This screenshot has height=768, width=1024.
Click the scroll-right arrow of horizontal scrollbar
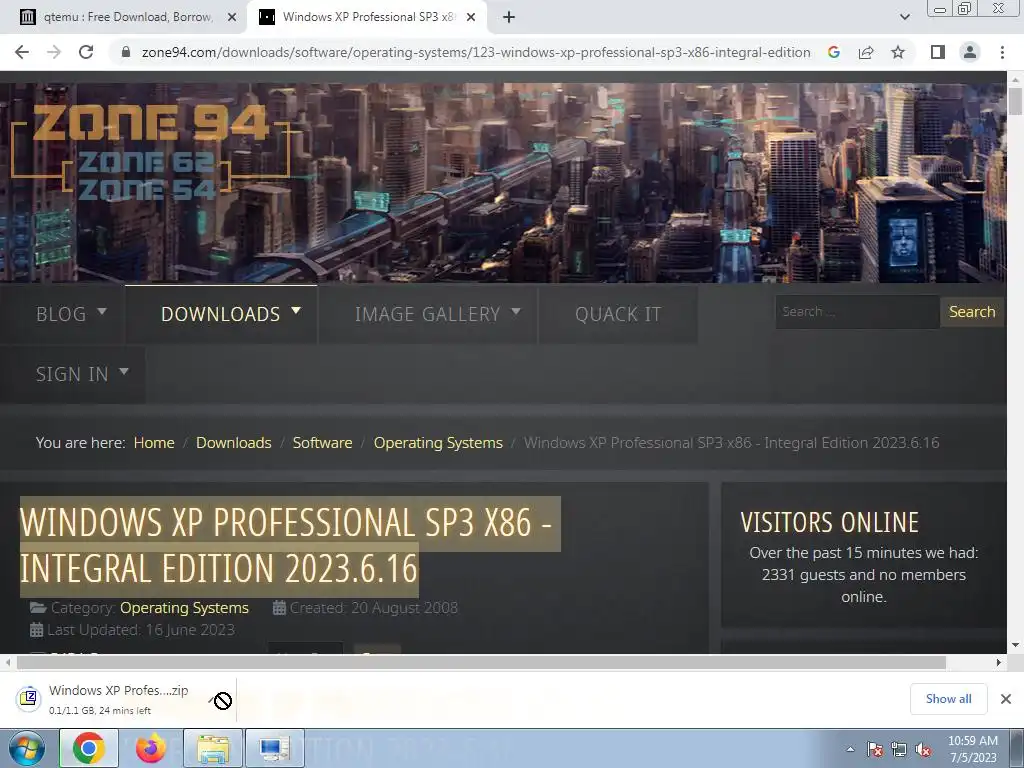tap(999, 662)
